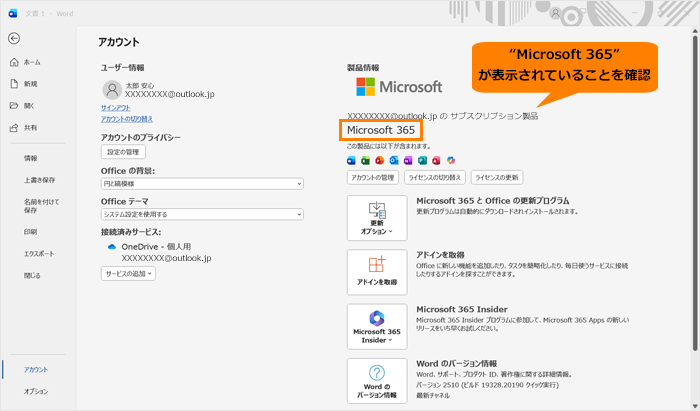Screen dimensions: 700x411
Task: Go back using the left arrow icon
Action: tap(14, 38)
